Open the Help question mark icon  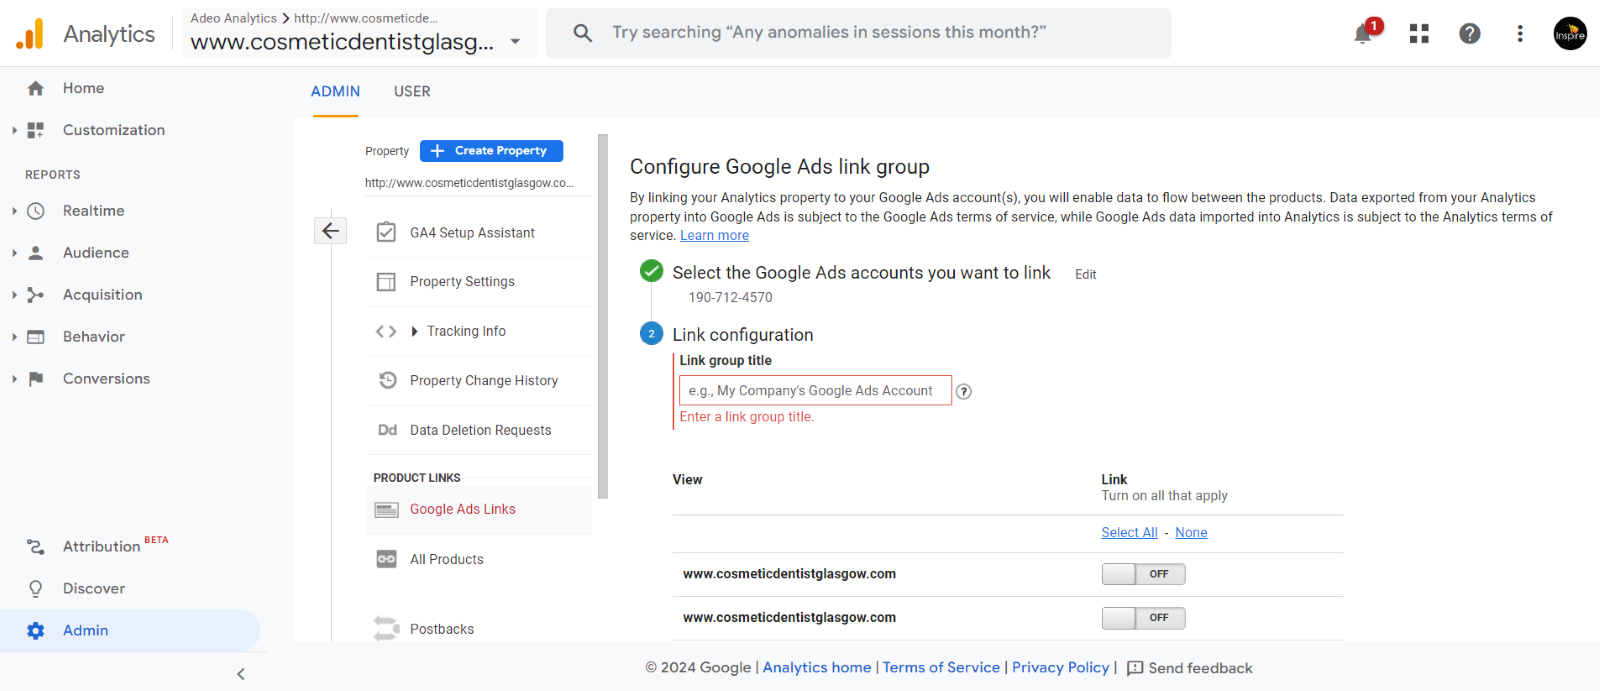tap(1469, 34)
